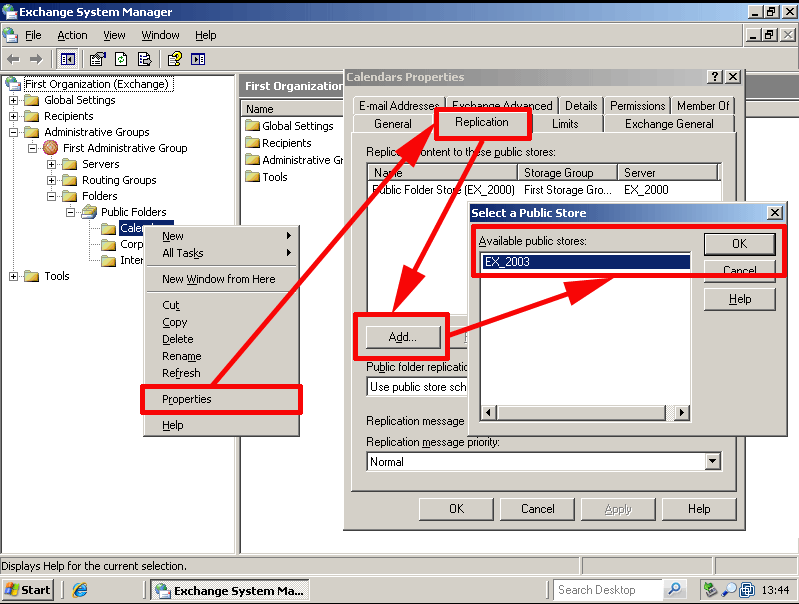This screenshot has width=799, height=604.
Task: Expand the Routing Groups tree node
Action: (51, 180)
